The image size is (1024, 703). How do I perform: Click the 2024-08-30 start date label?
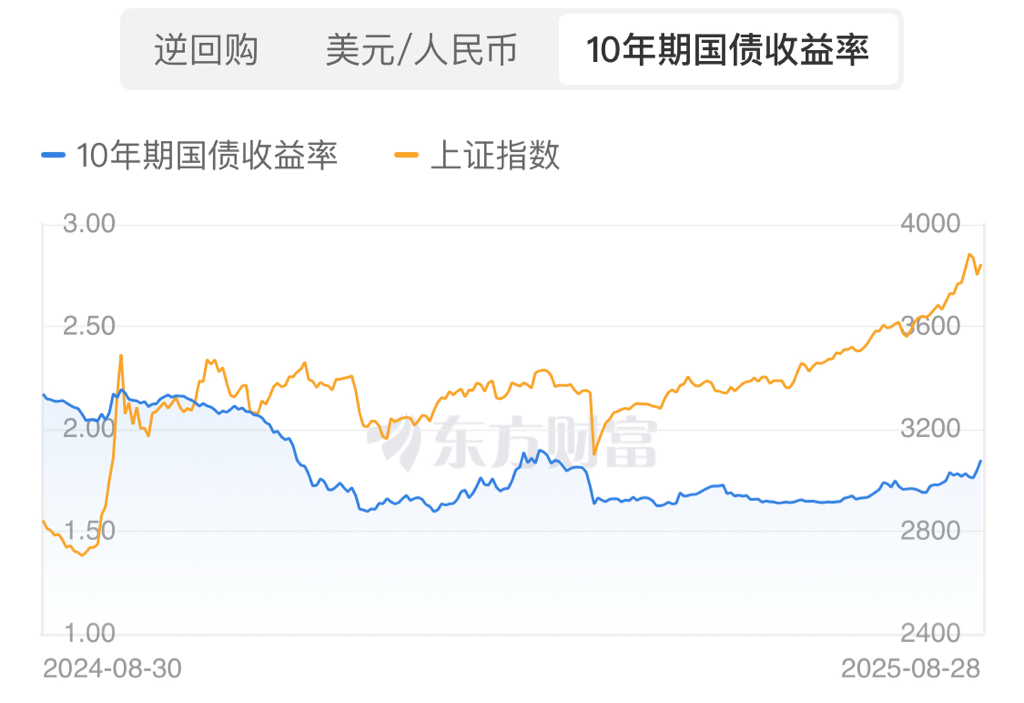click(x=112, y=668)
